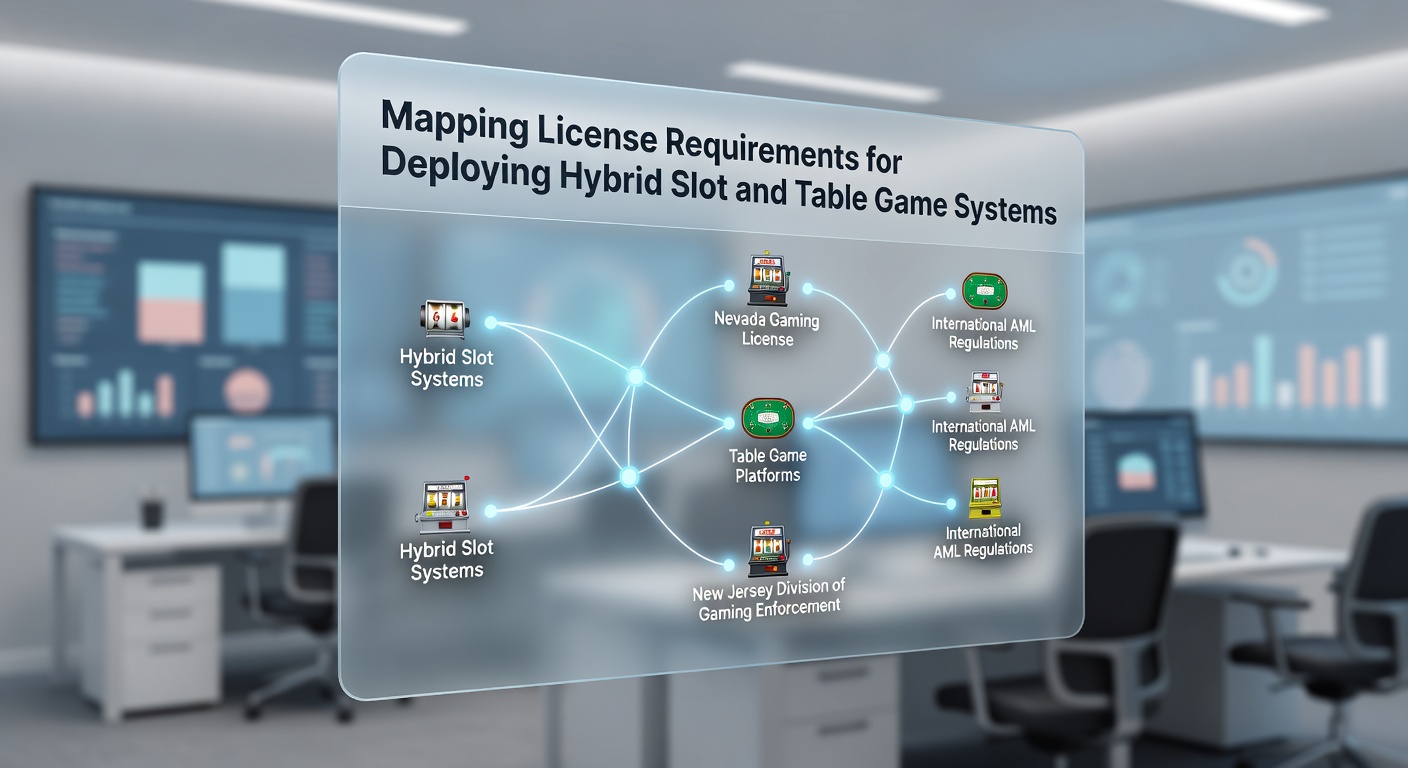Image resolution: width=1408 pixels, height=768 pixels.
Task: Click "International AML Regulations" under the yellow slot machine
Action: [984, 540]
